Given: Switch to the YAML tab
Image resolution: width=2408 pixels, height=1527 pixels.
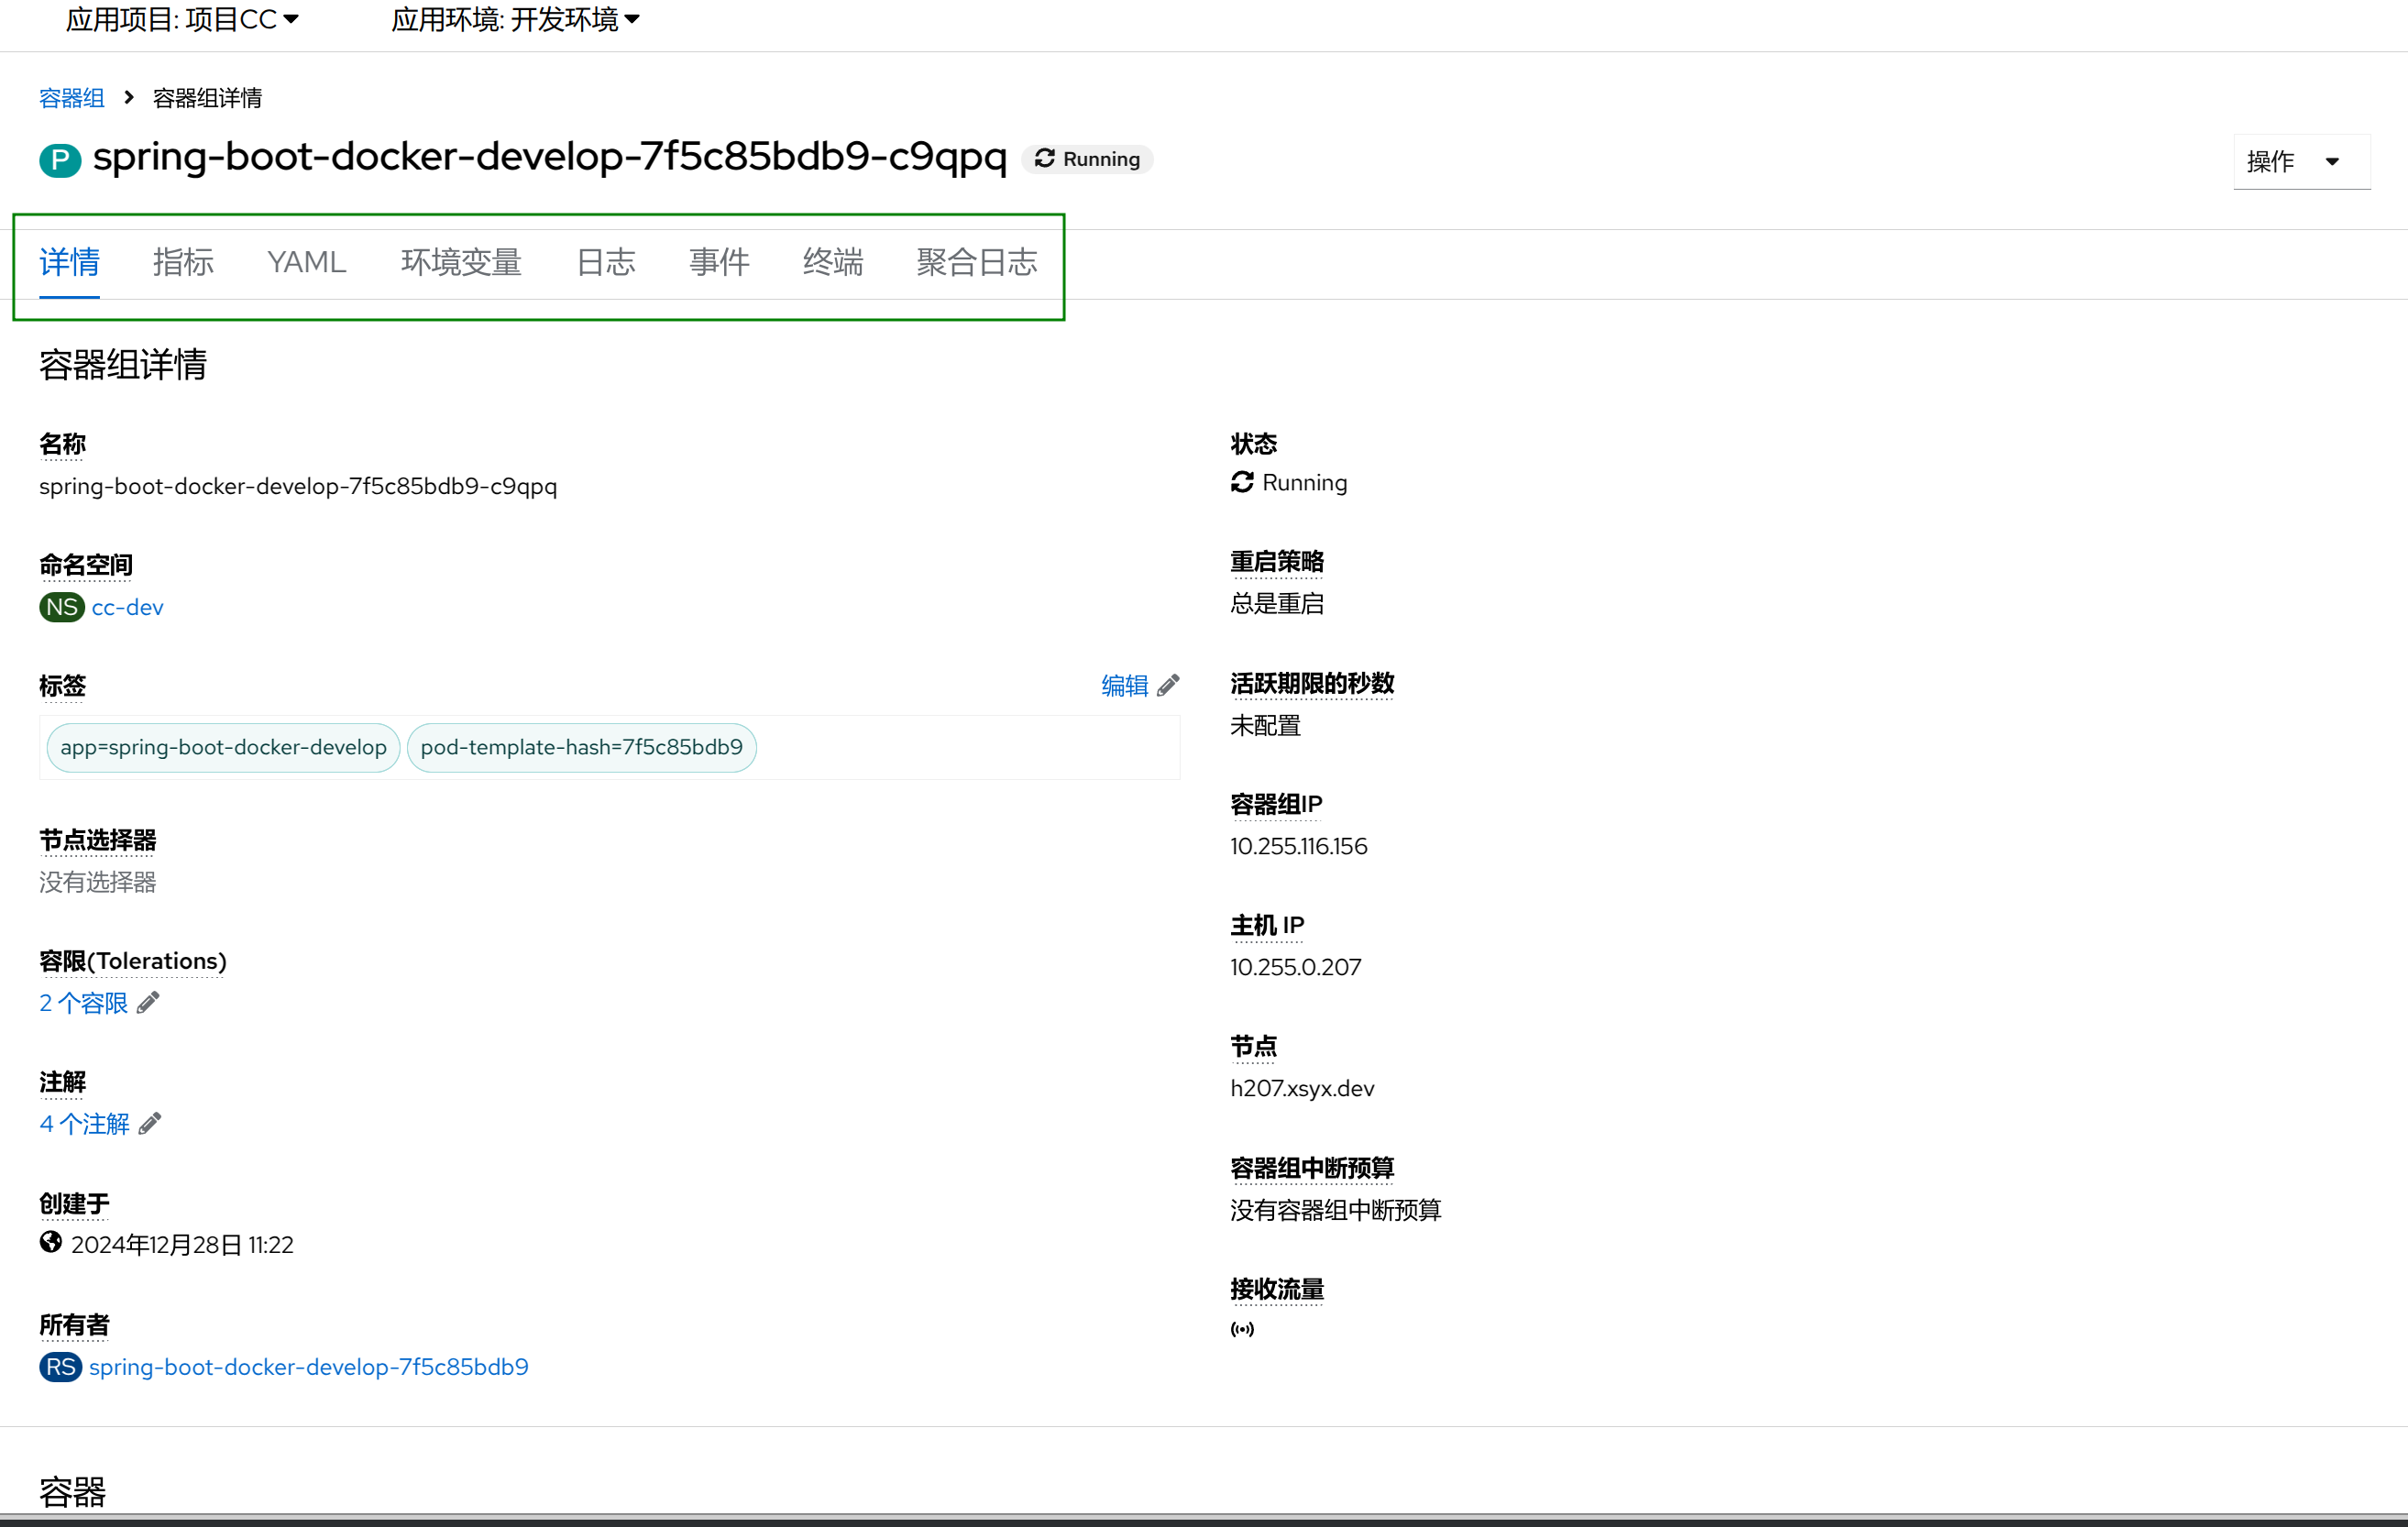Looking at the screenshot, I should click(x=306, y=262).
